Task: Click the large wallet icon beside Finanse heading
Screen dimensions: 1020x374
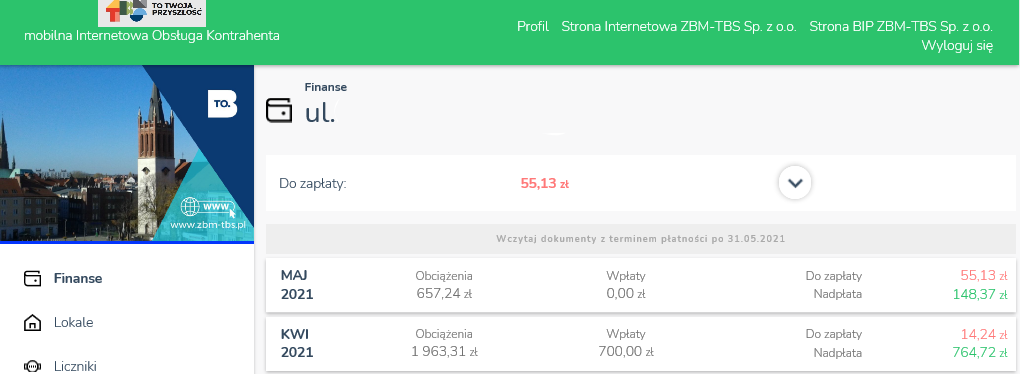Action: tap(279, 109)
